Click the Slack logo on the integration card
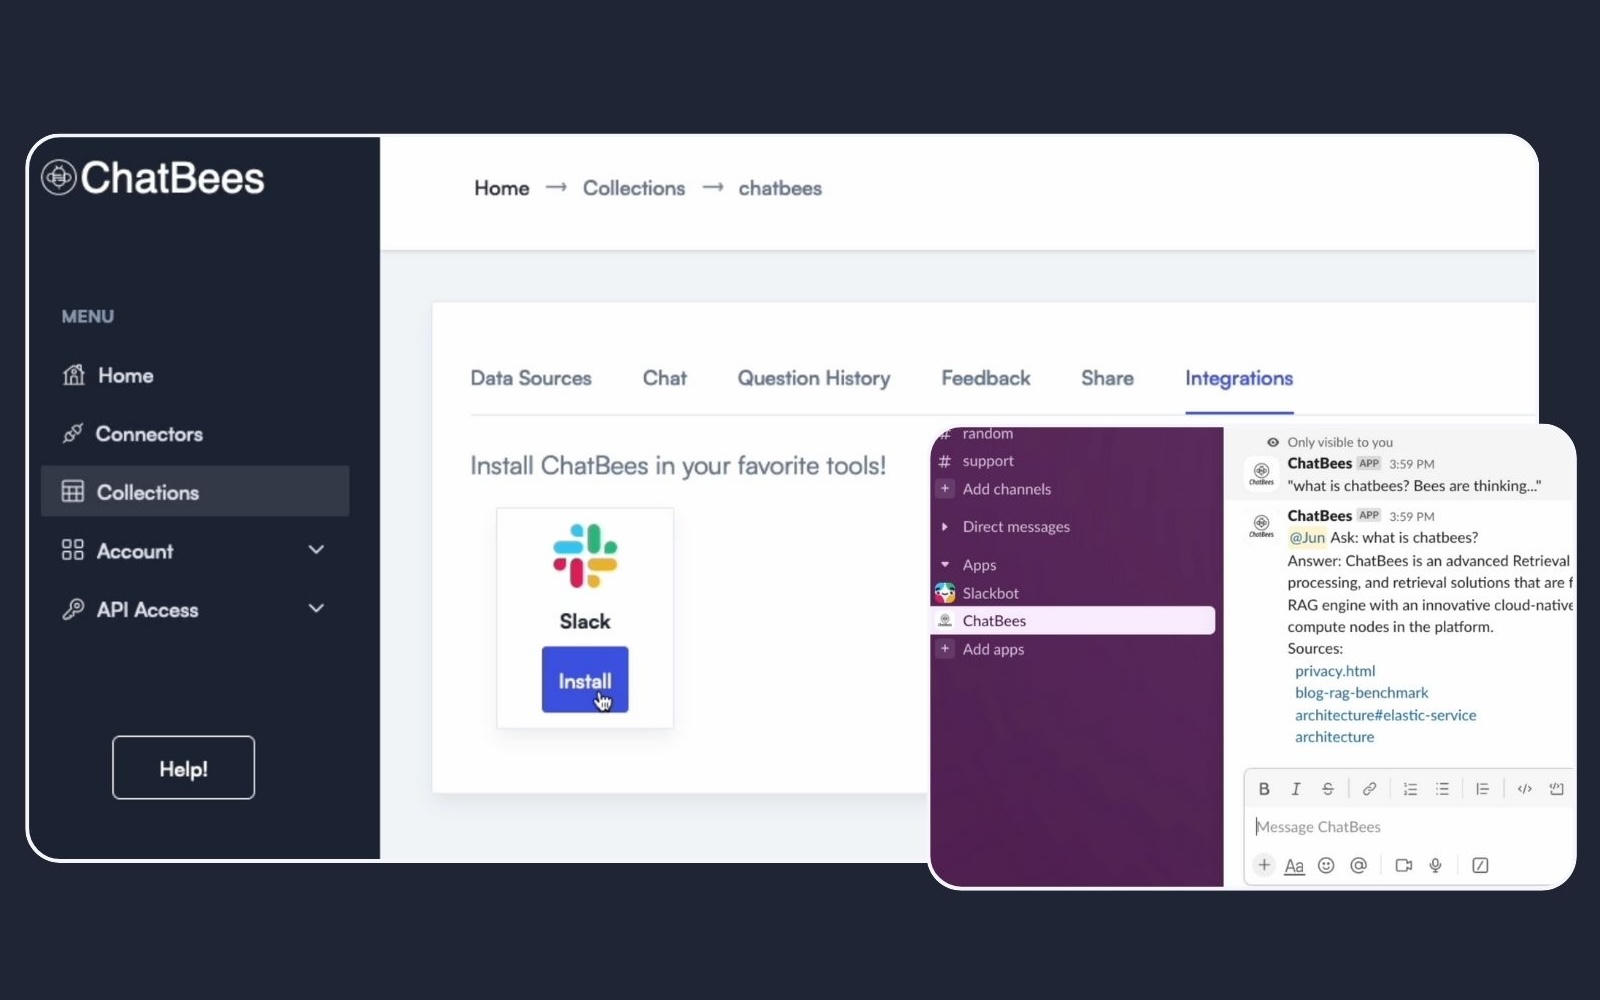1600x1000 pixels. (585, 556)
